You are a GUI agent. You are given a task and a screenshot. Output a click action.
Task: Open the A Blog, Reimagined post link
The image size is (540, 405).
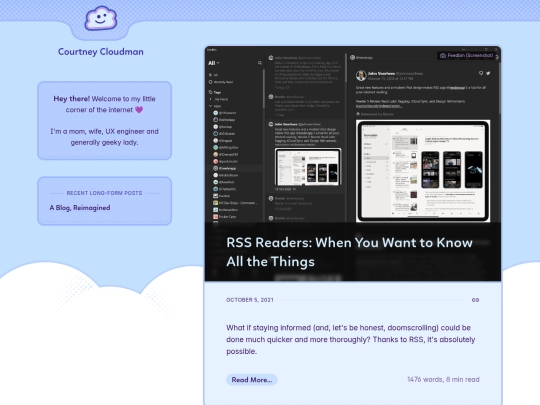(x=80, y=208)
